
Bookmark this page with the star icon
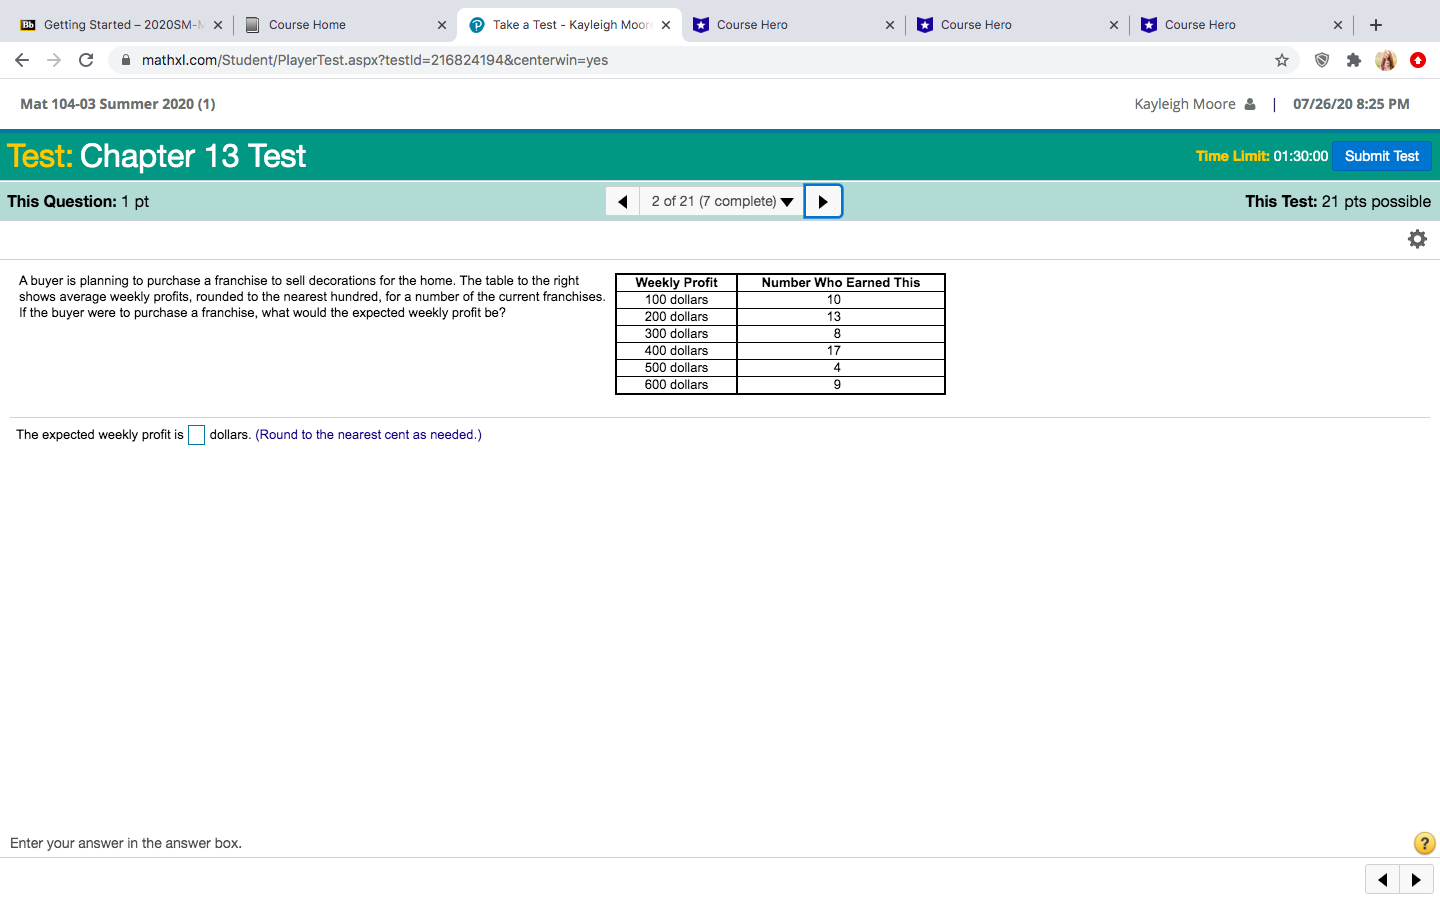[1282, 60]
